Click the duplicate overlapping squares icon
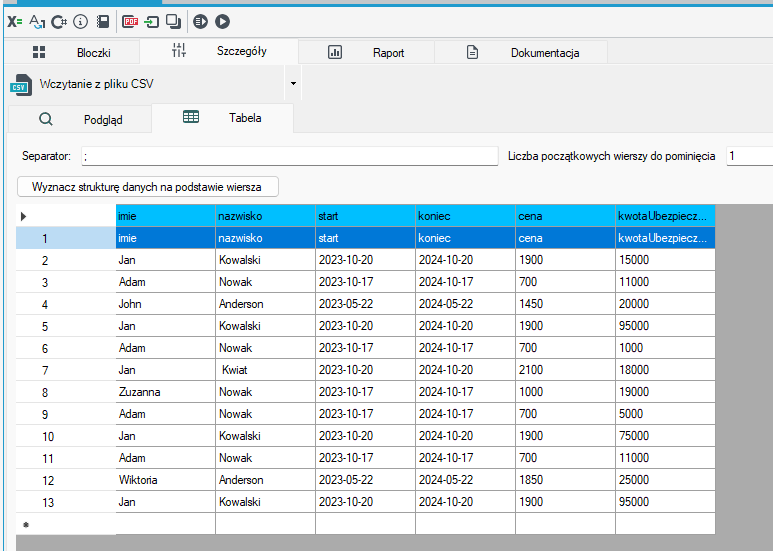Screen dimensions: 773x551 click(174, 22)
